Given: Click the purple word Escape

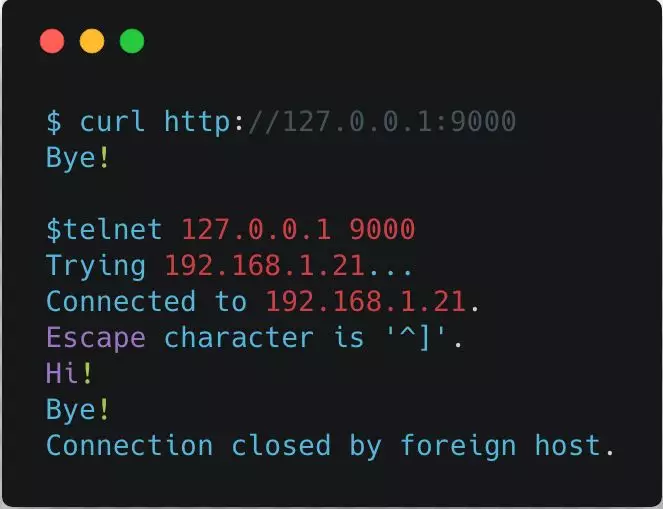Looking at the screenshot, I should coord(96,338).
